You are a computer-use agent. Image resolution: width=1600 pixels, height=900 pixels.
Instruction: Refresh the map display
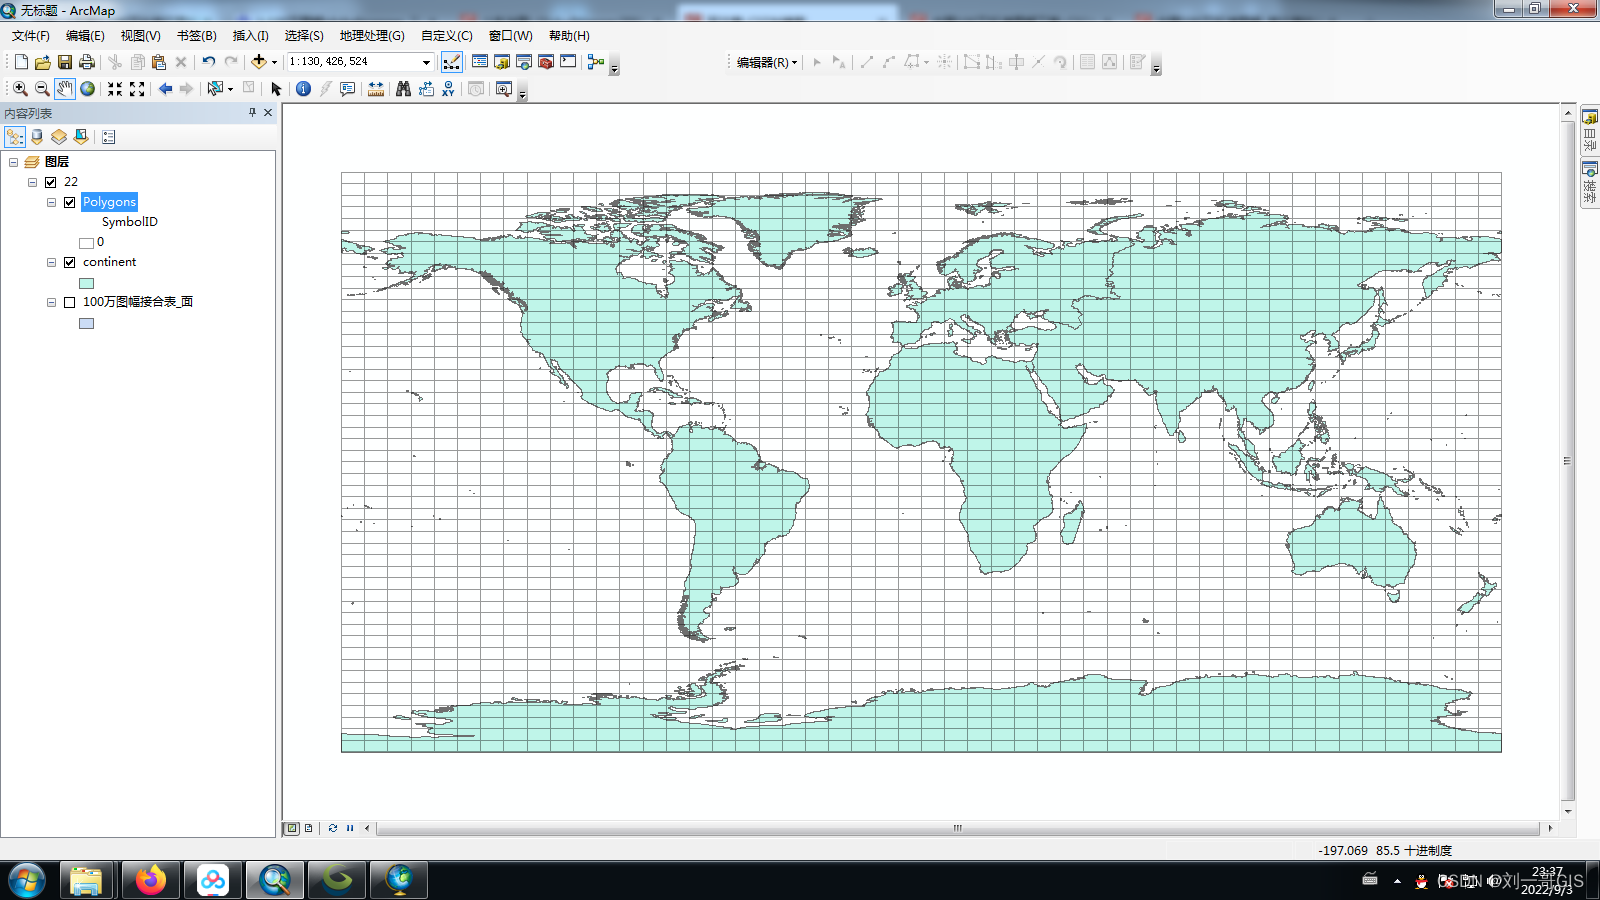(333, 828)
